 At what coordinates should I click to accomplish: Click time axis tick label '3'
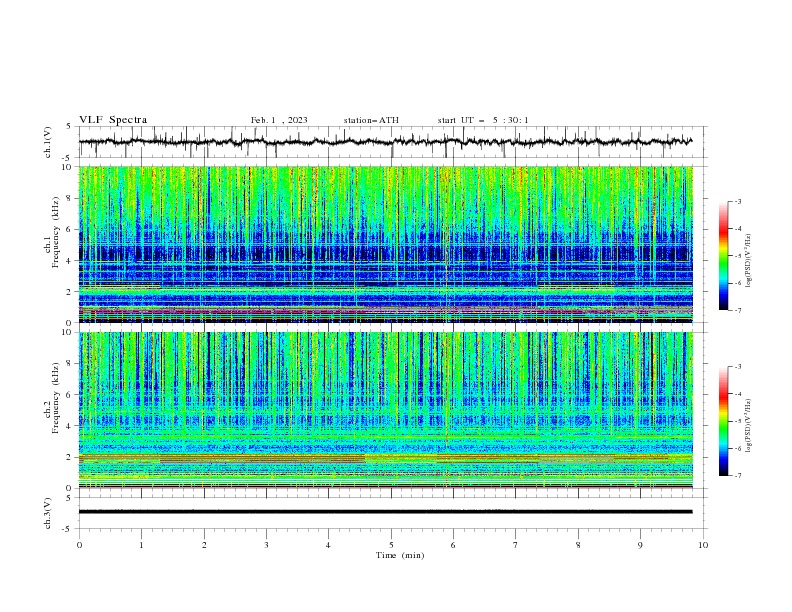[266, 545]
